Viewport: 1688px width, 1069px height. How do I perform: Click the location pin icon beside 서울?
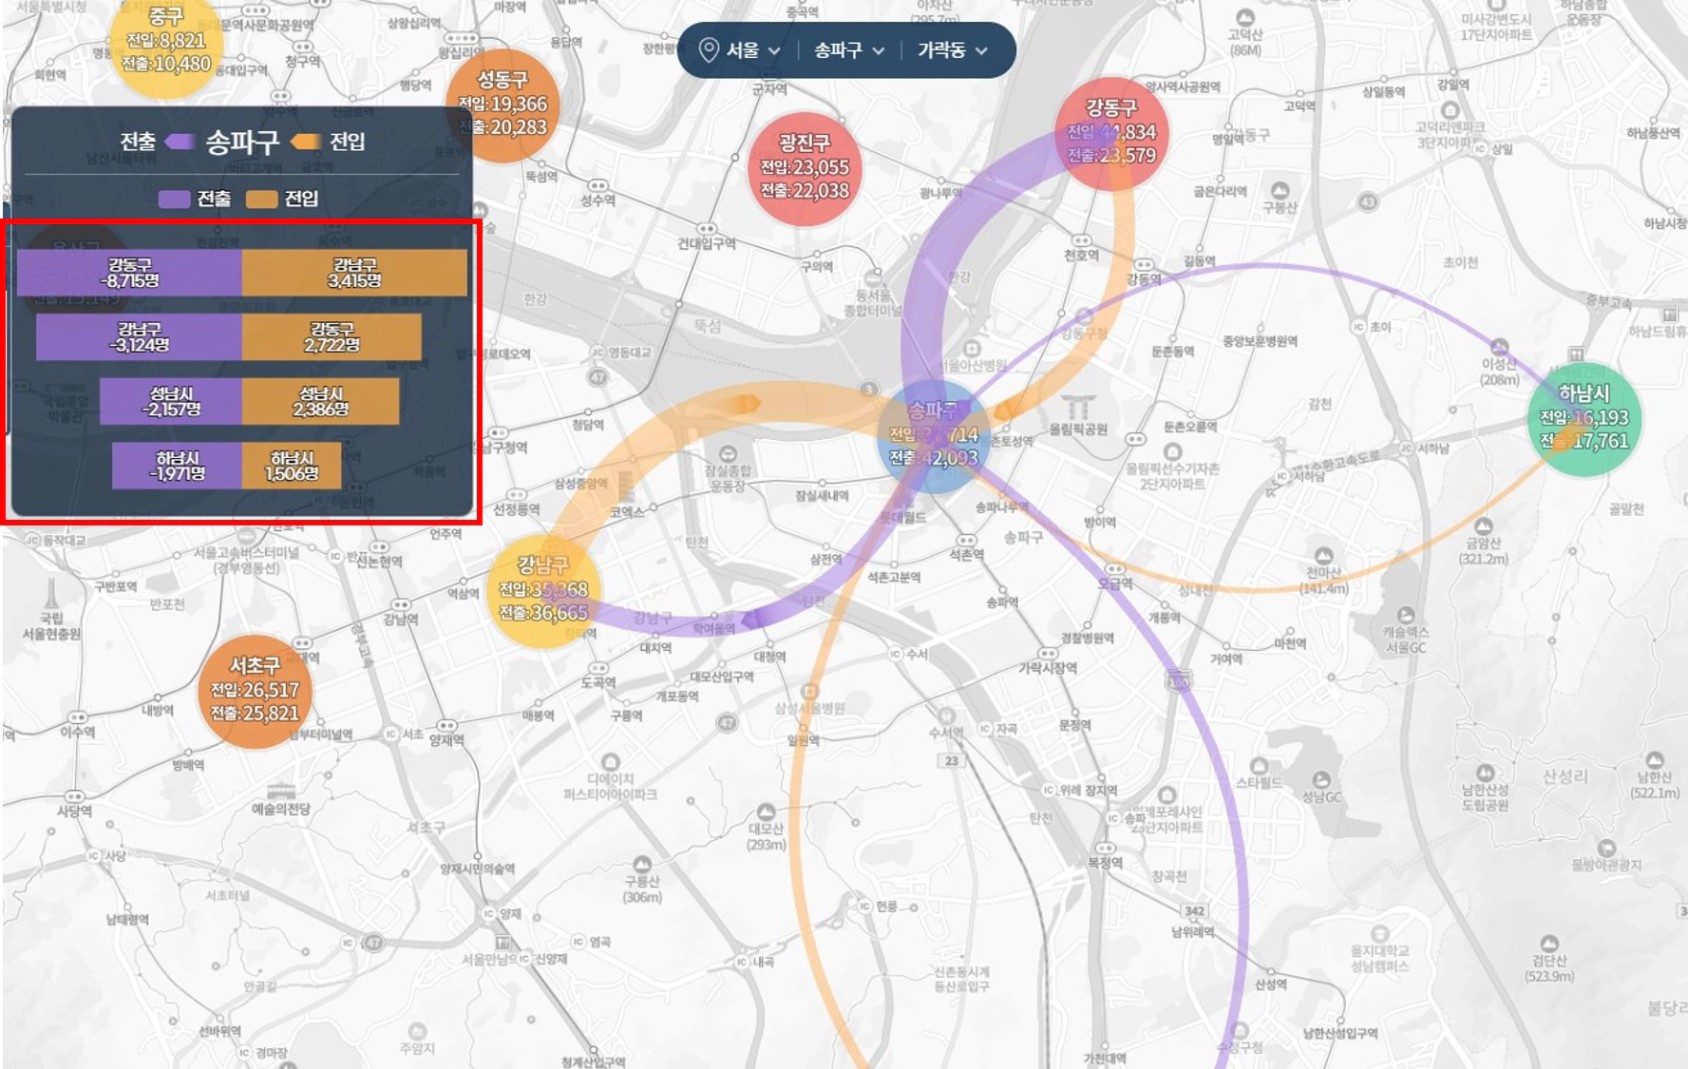[x=708, y=50]
